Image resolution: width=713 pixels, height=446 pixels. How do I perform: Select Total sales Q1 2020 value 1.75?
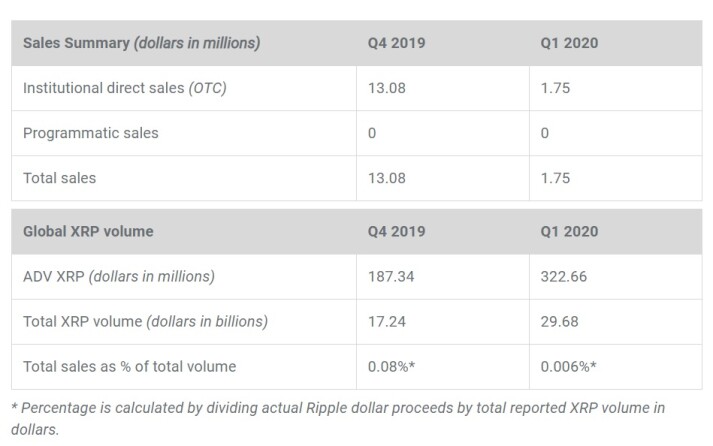555,178
